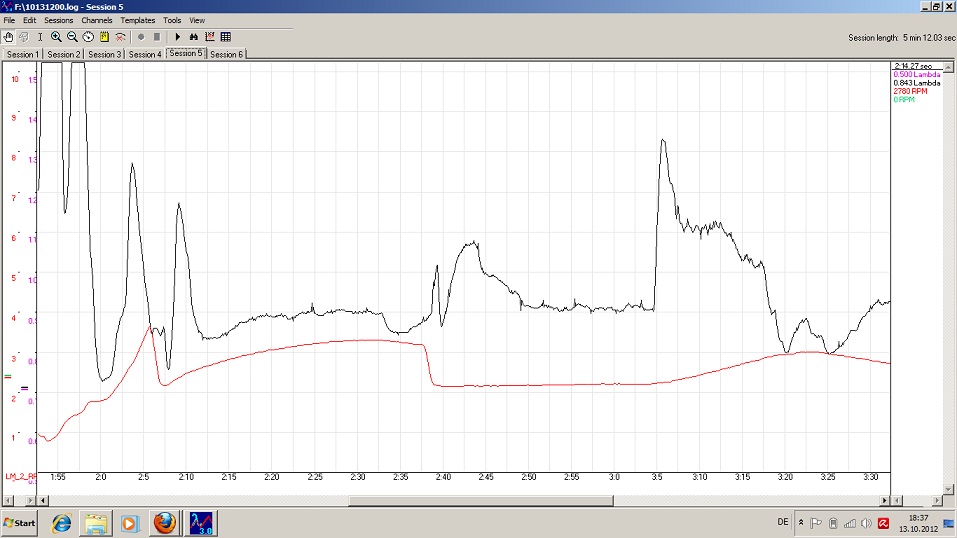Open the Channels menu
The width and height of the screenshot is (957, 538).
point(97,20)
